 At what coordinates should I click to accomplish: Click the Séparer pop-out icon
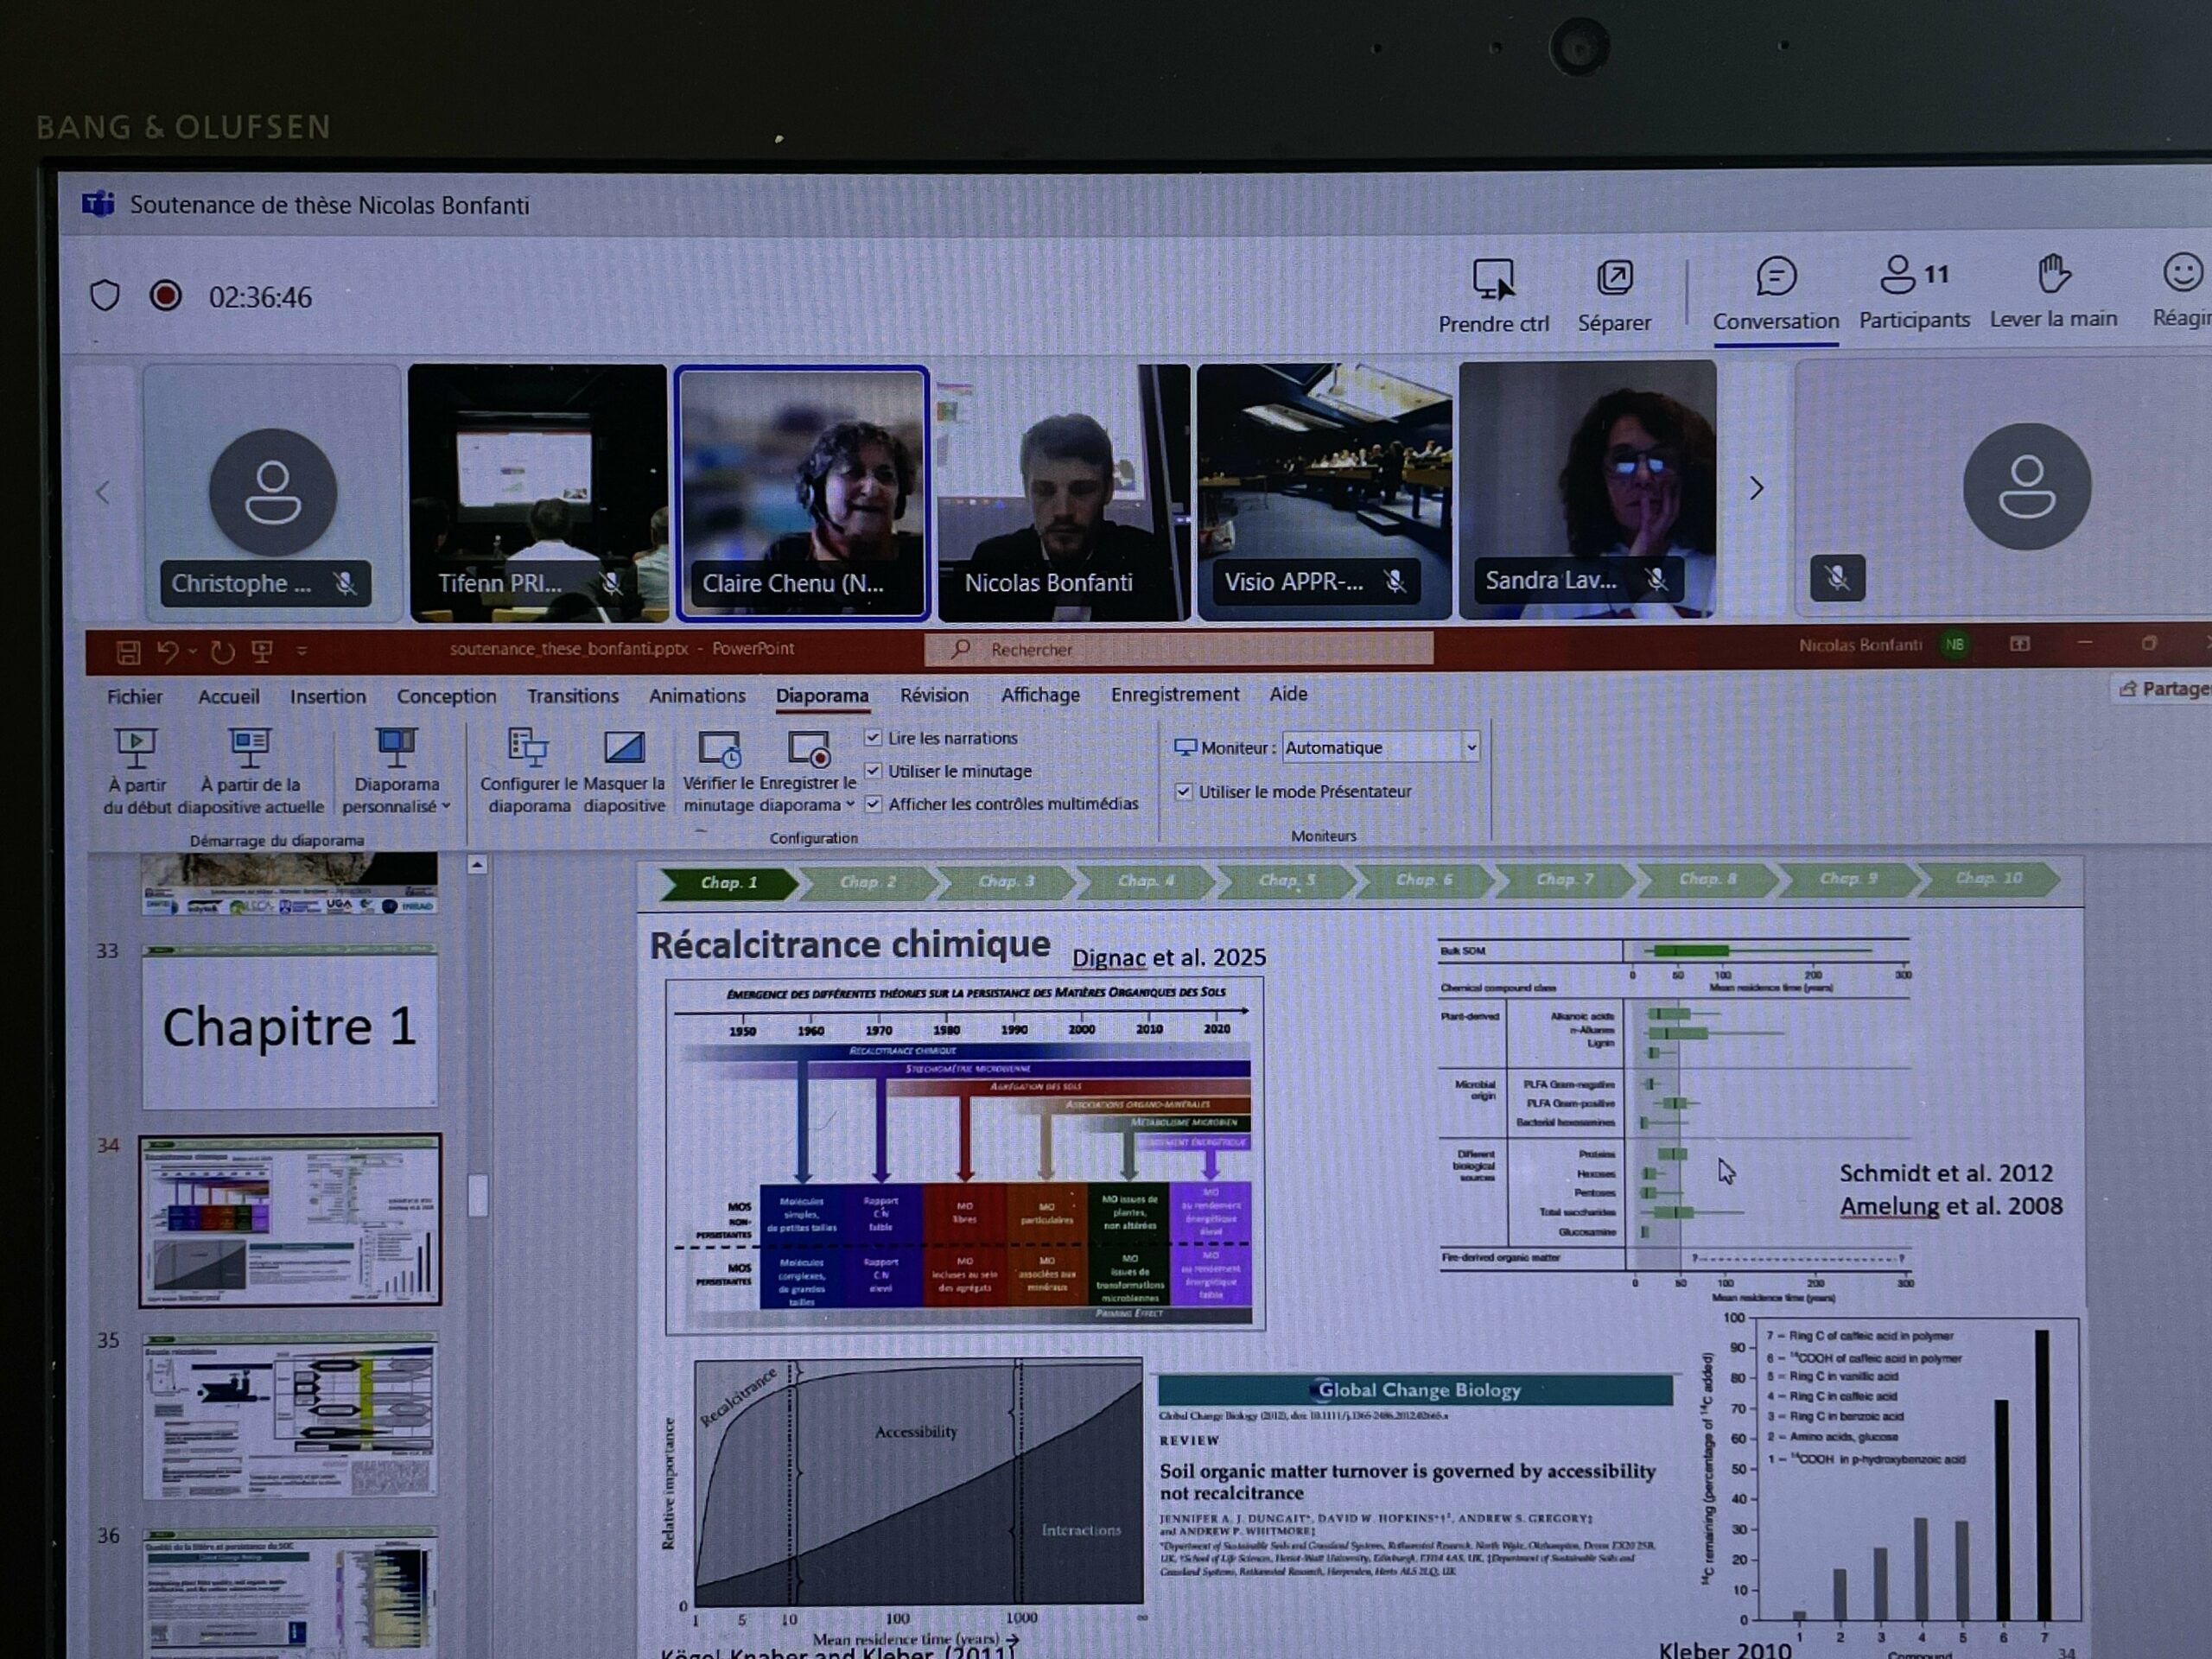click(x=1614, y=278)
